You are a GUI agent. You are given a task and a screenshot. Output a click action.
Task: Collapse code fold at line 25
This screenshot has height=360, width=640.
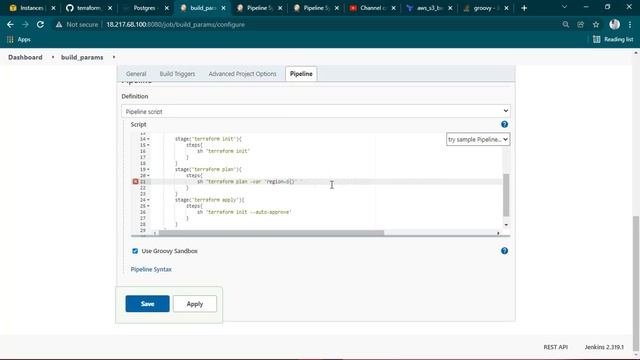click(148, 206)
